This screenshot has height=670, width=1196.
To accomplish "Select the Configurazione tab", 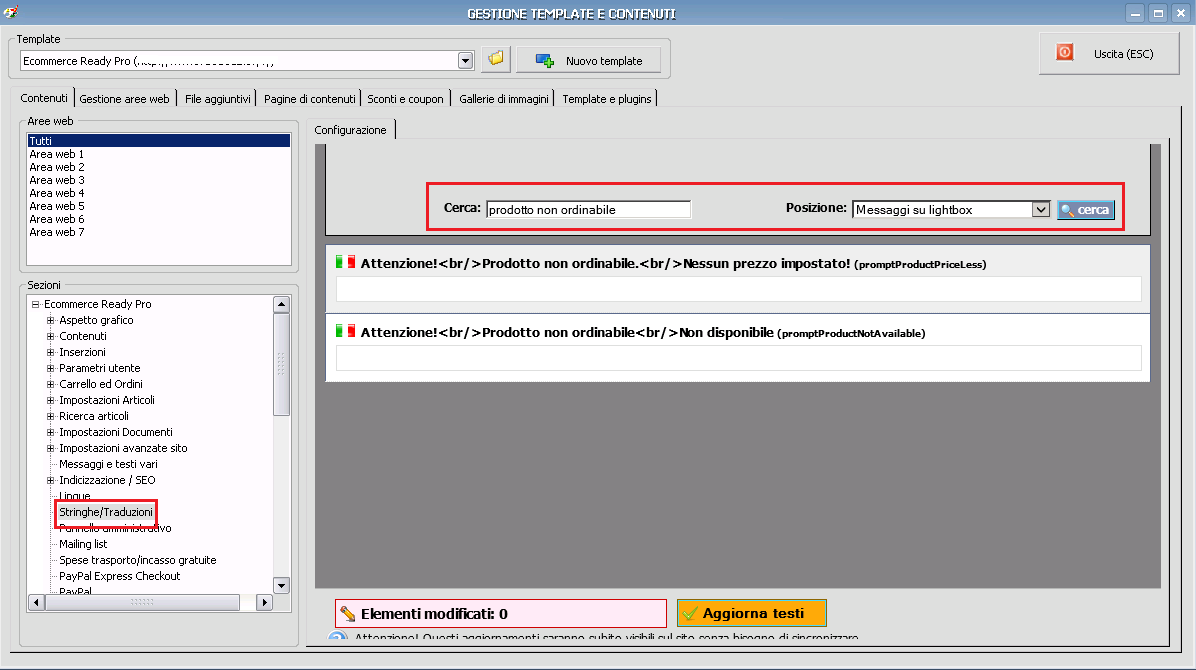I will pyautogui.click(x=350, y=130).
